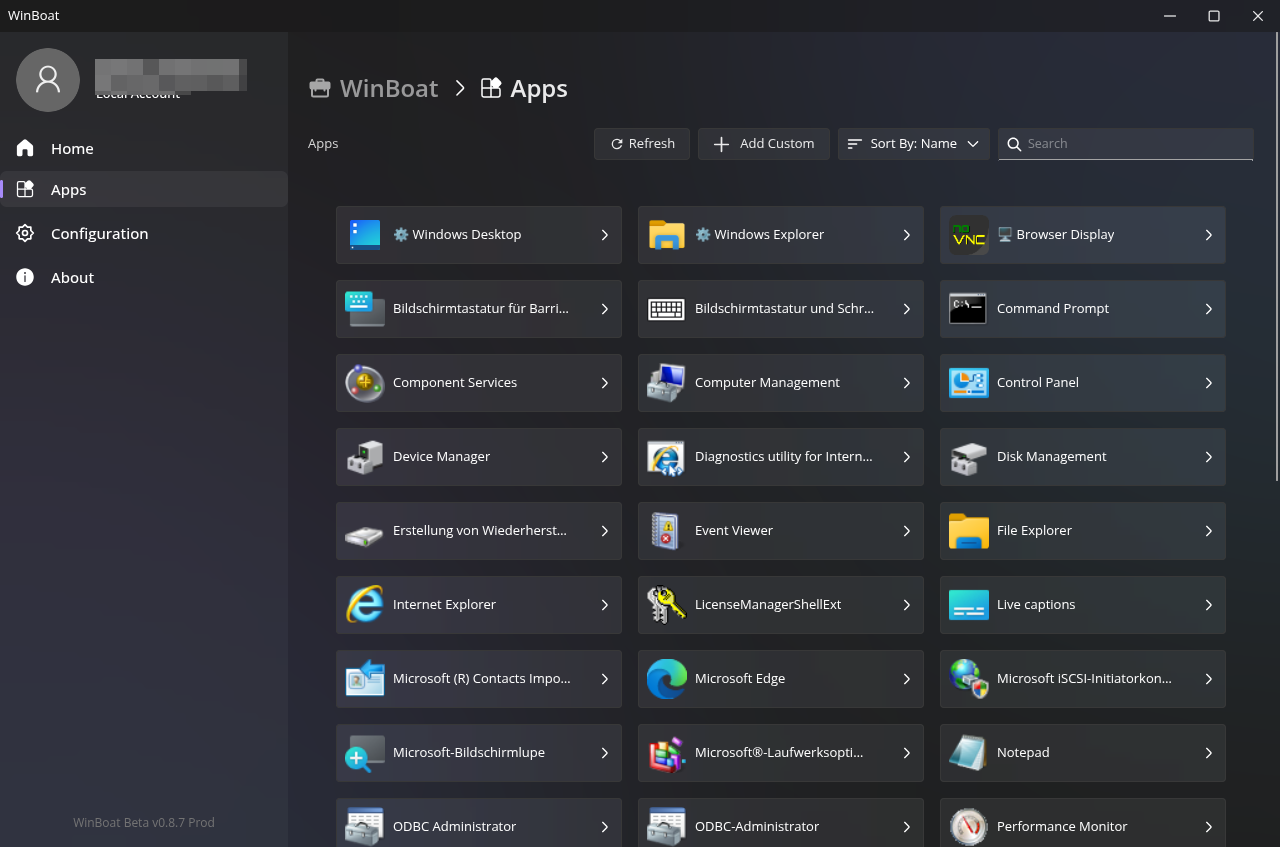Click the Internet Explorer logo icon
Image resolution: width=1280 pixels, height=847 pixels.
pos(365,605)
